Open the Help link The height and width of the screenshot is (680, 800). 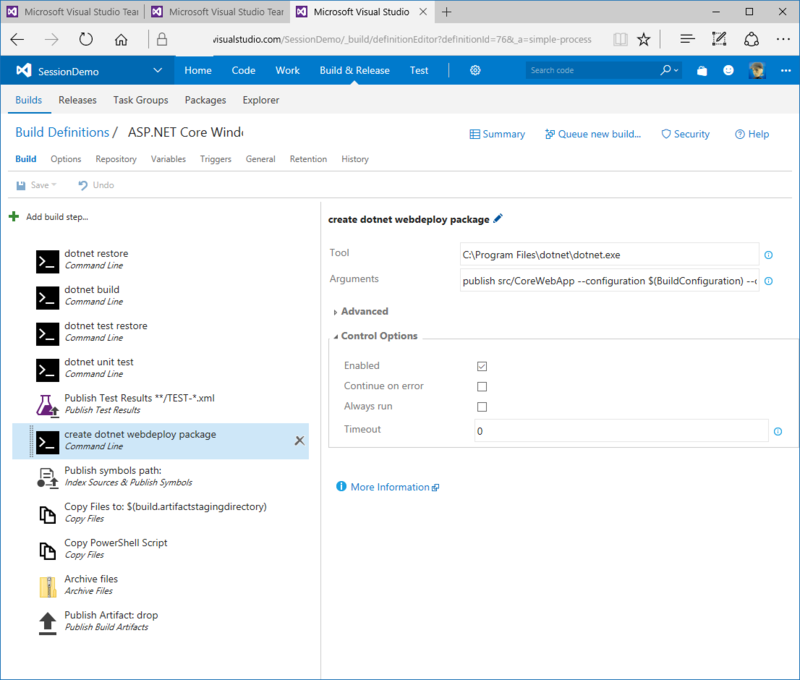coord(752,134)
